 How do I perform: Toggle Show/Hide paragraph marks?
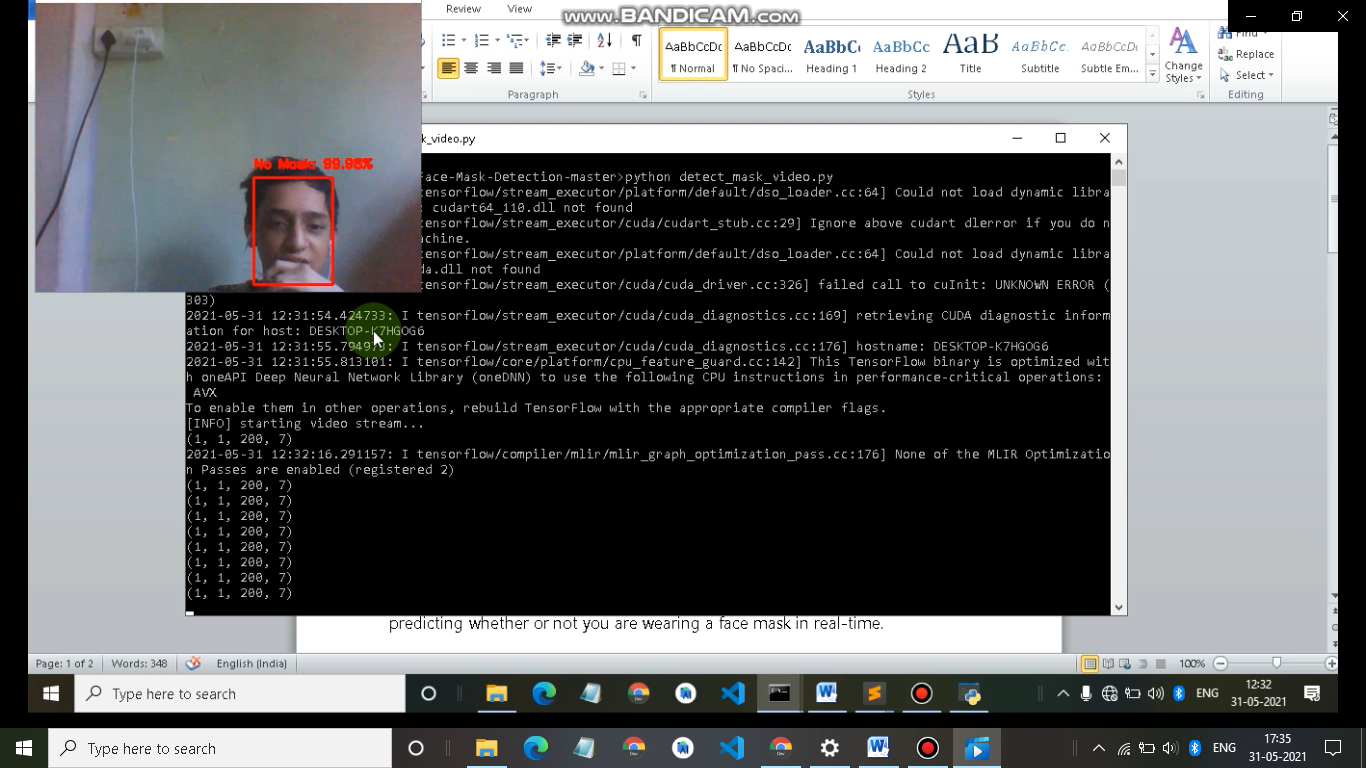point(636,40)
